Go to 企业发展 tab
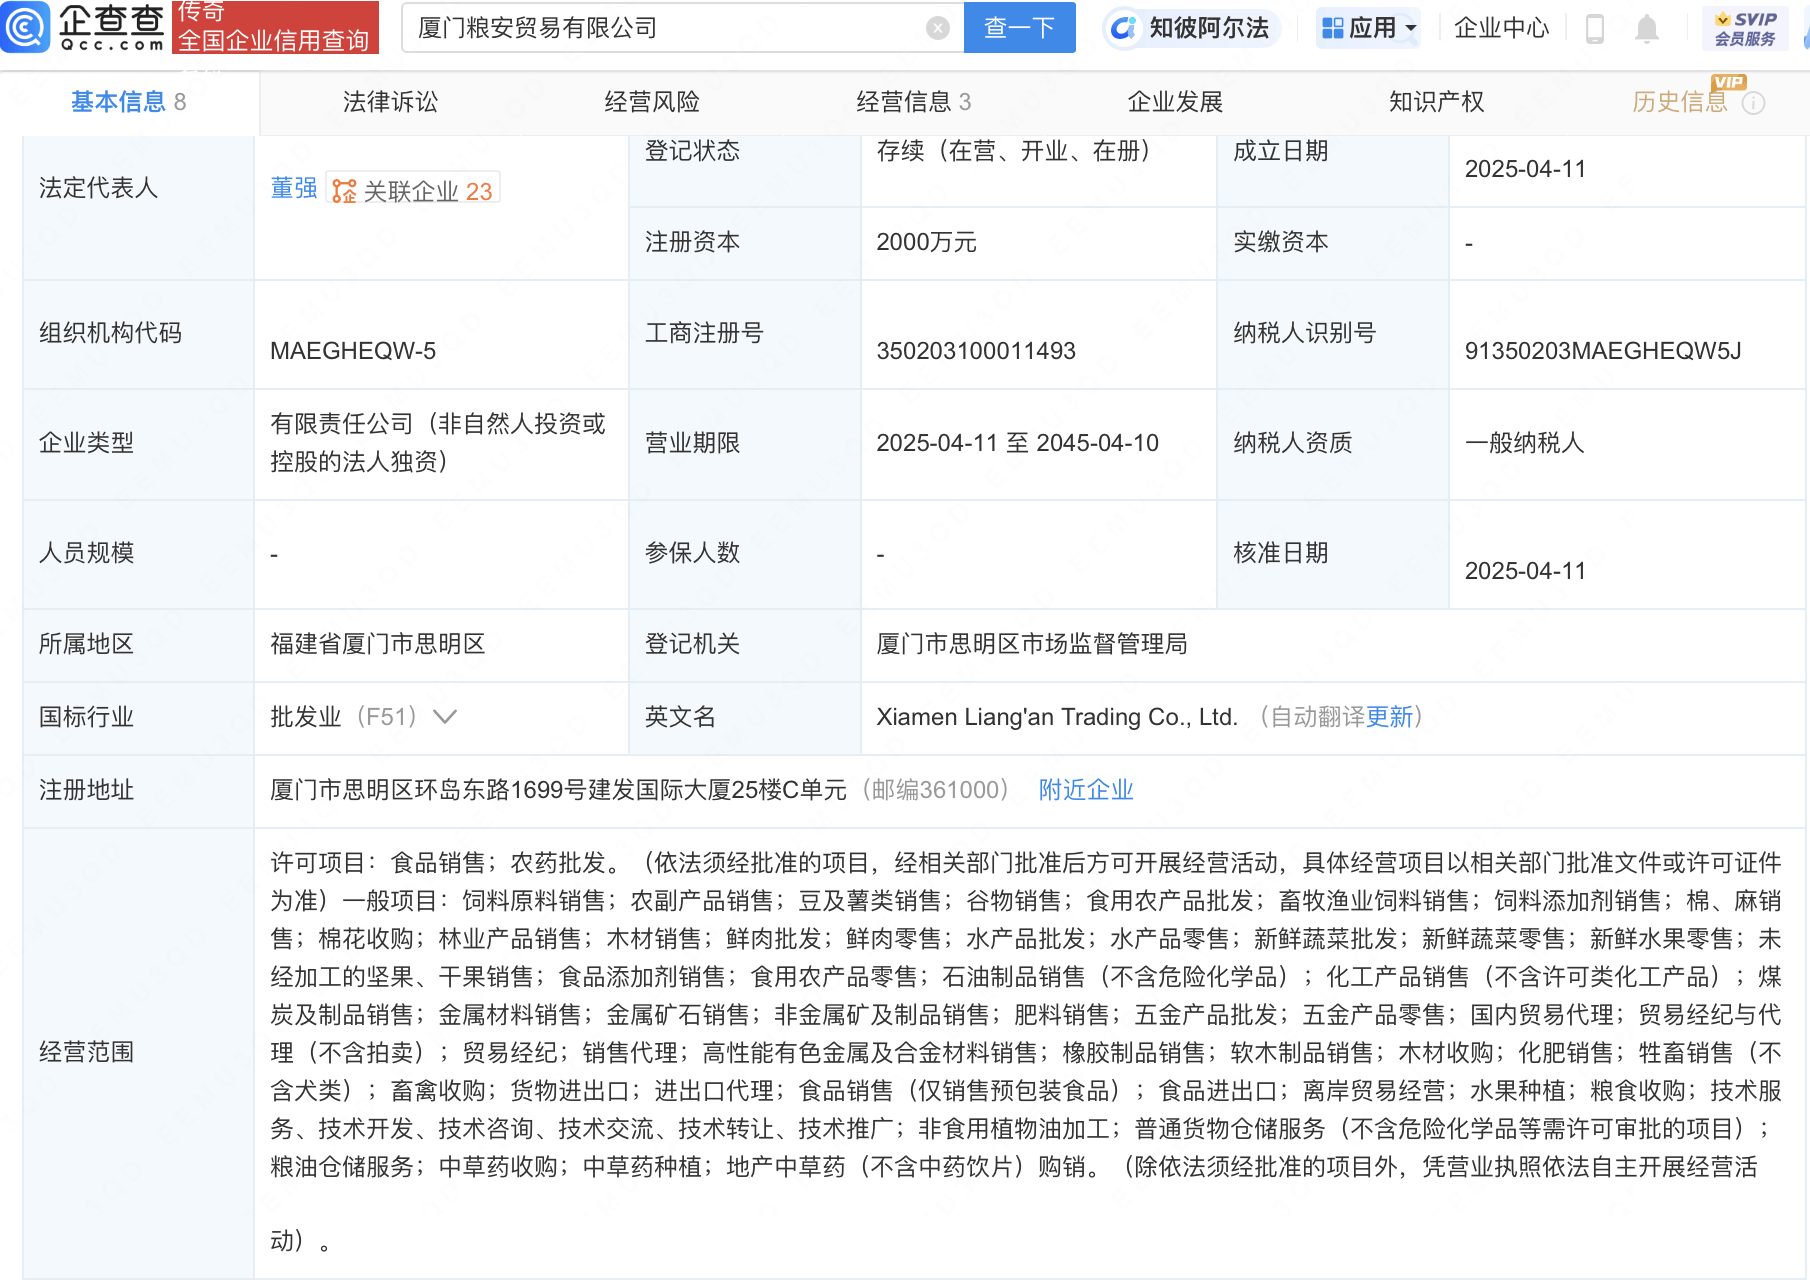 point(1175,102)
